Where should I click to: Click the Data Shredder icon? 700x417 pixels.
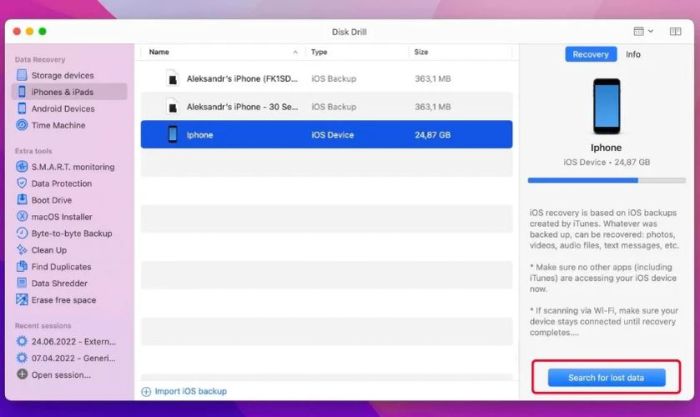point(22,283)
